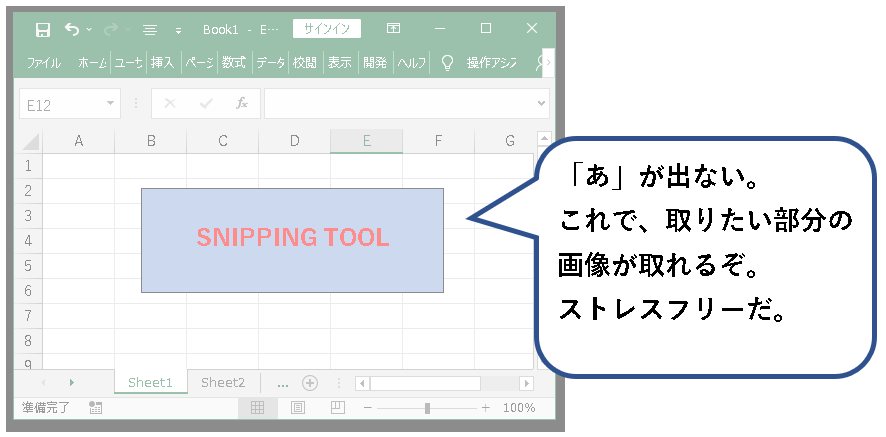Switch to the 挿入 ribbon tab
This screenshot has height=437, width=886.
[162, 63]
